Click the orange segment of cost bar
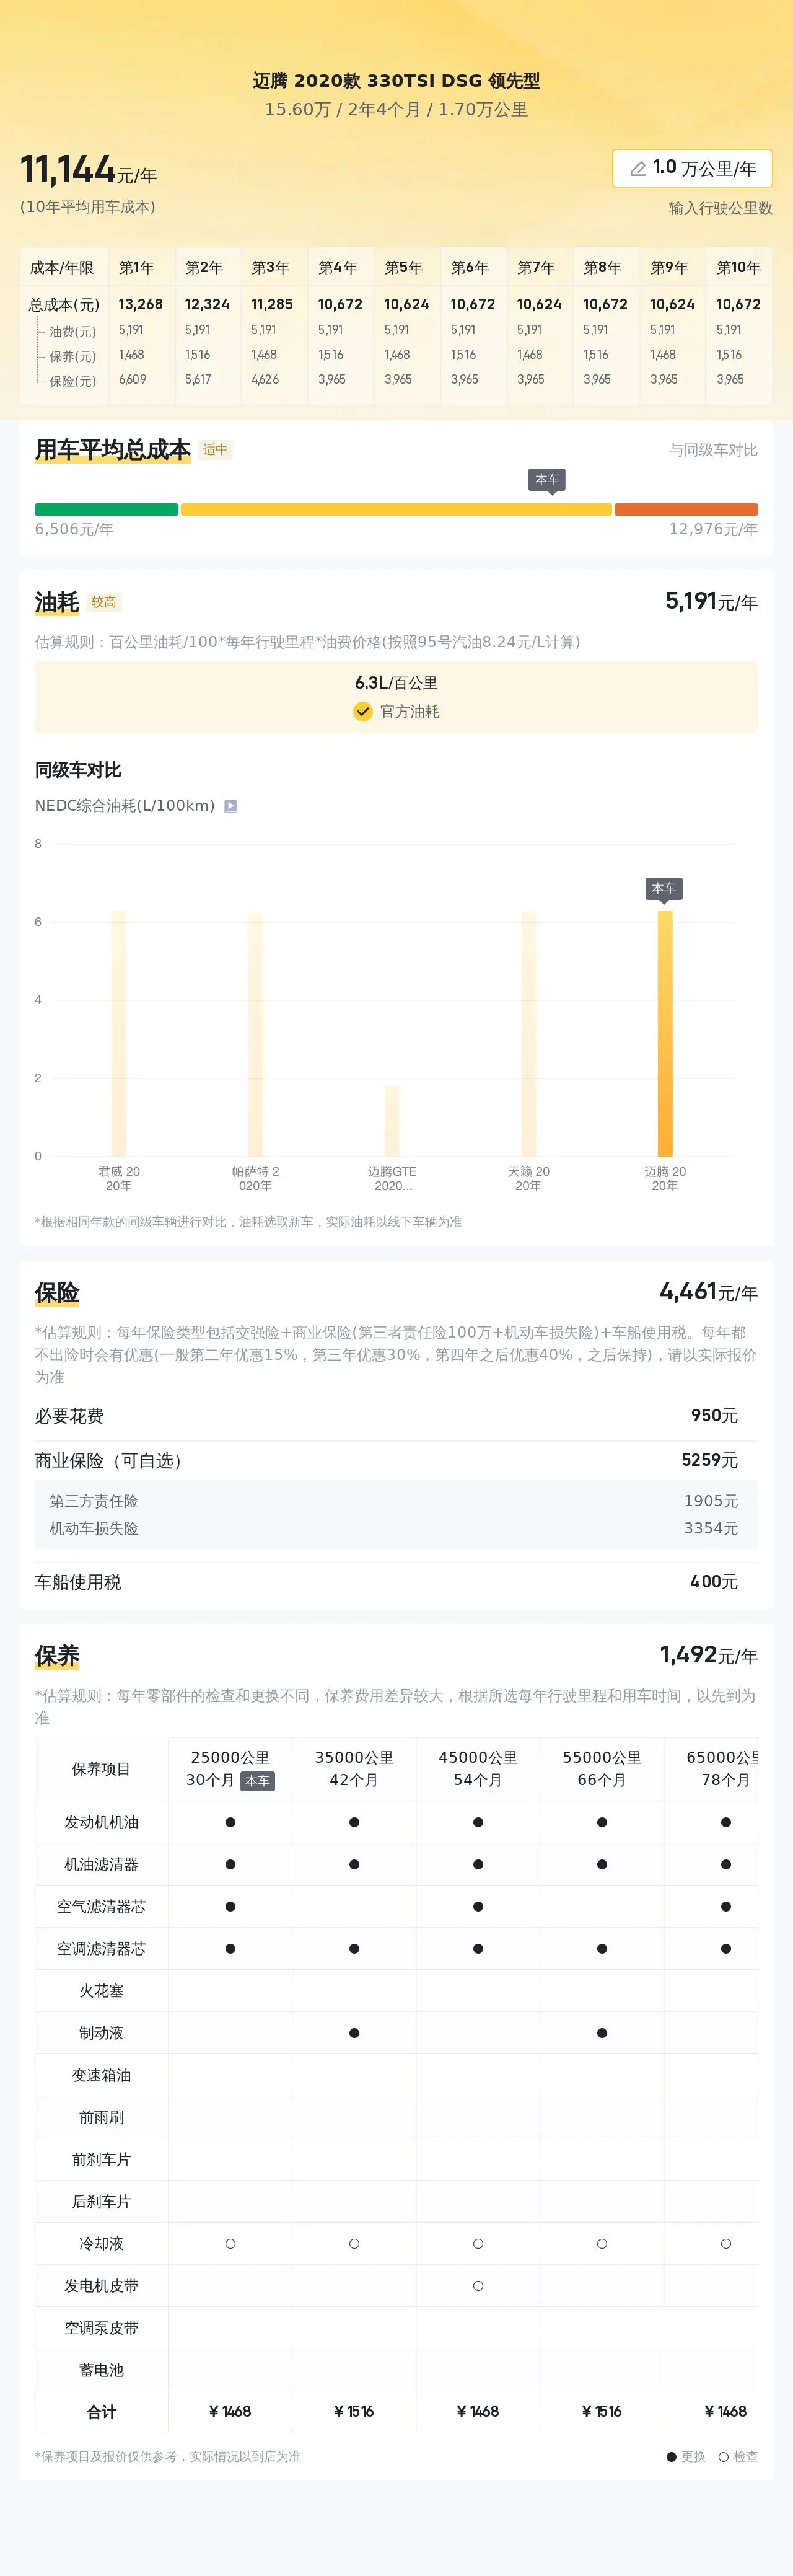Image resolution: width=793 pixels, height=2576 pixels. (686, 509)
